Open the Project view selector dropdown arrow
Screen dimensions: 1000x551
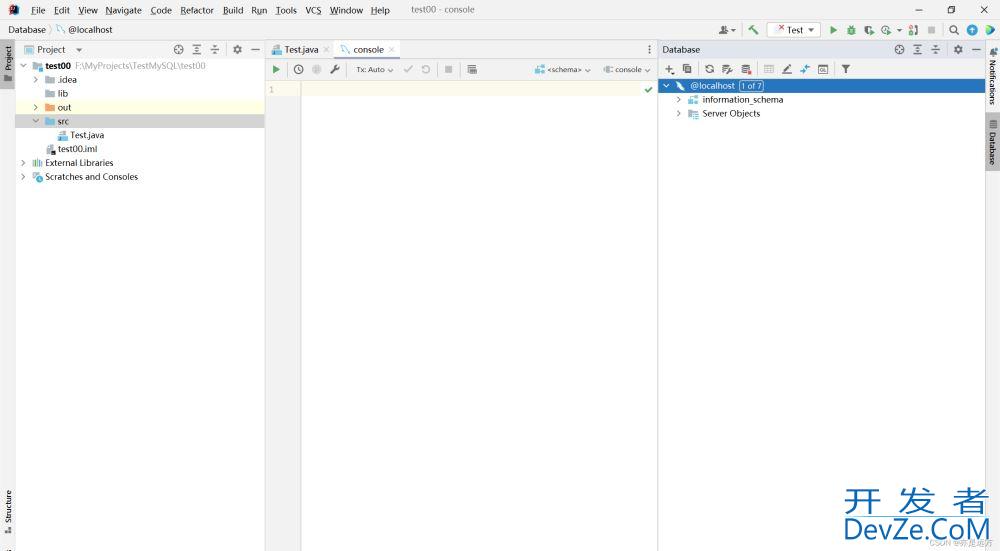pyautogui.click(x=79, y=50)
